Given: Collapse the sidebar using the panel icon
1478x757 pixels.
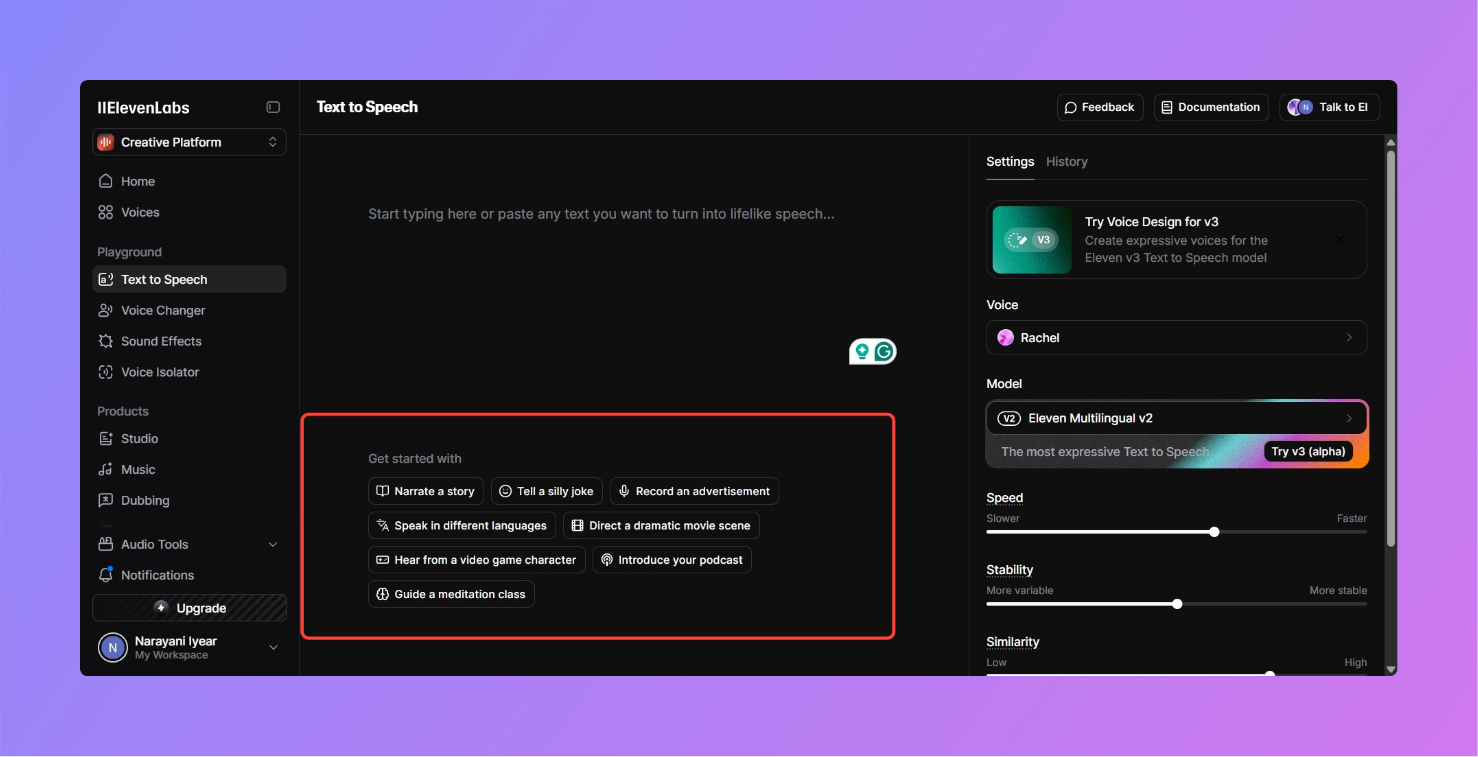Looking at the screenshot, I should (273, 107).
